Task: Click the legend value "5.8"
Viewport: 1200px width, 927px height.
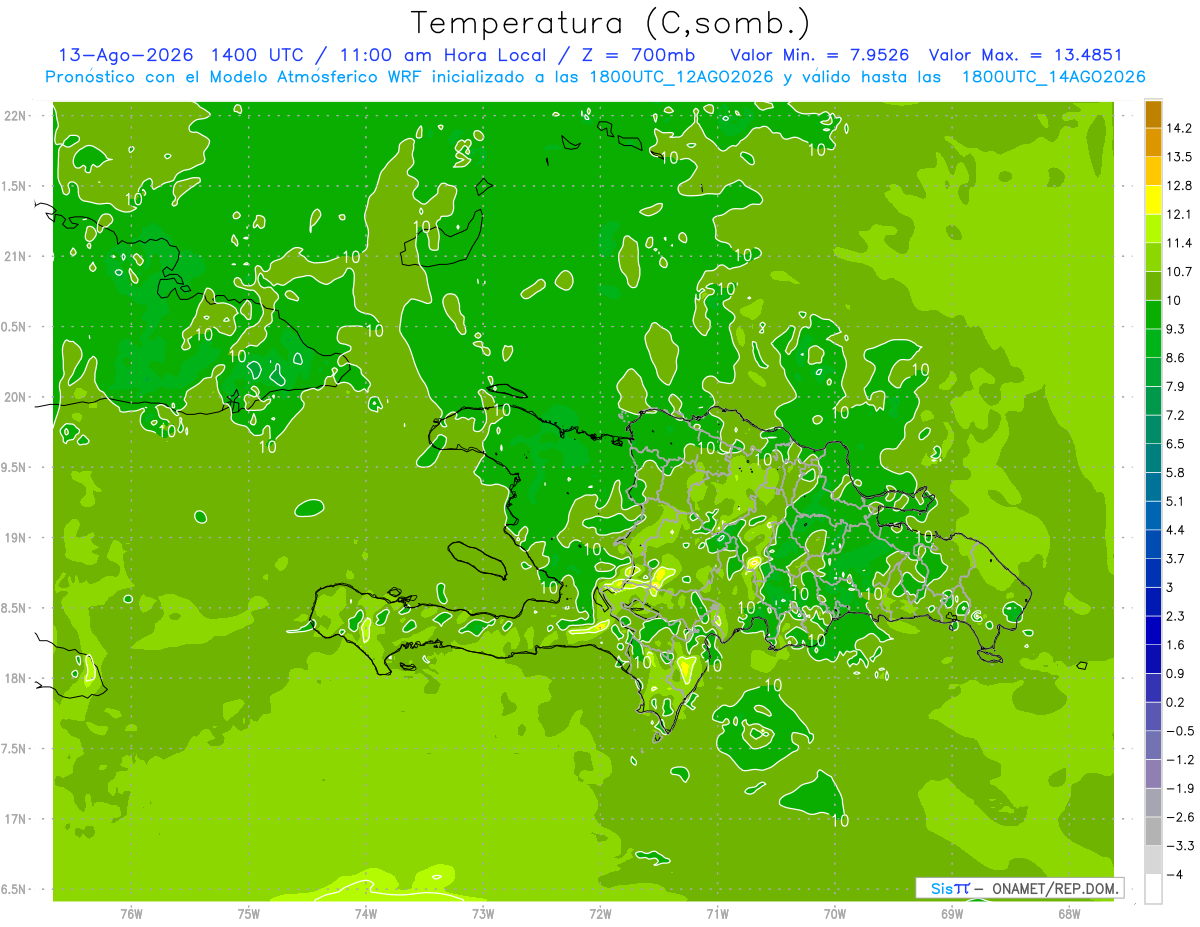Action: 1176,472
